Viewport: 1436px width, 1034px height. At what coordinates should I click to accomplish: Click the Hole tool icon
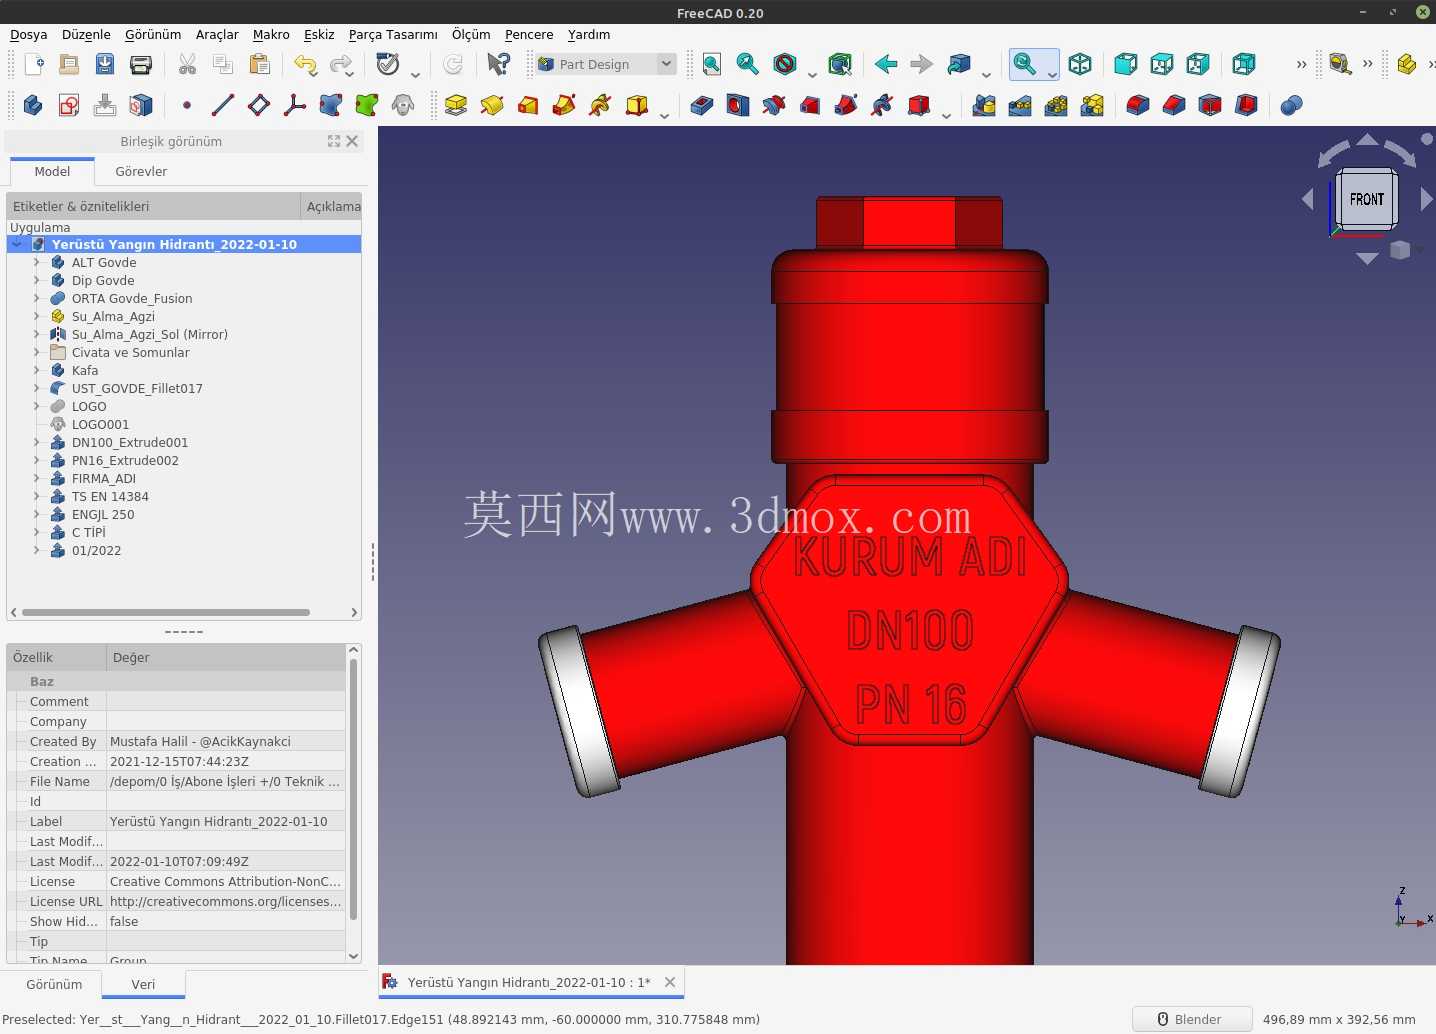(x=738, y=105)
